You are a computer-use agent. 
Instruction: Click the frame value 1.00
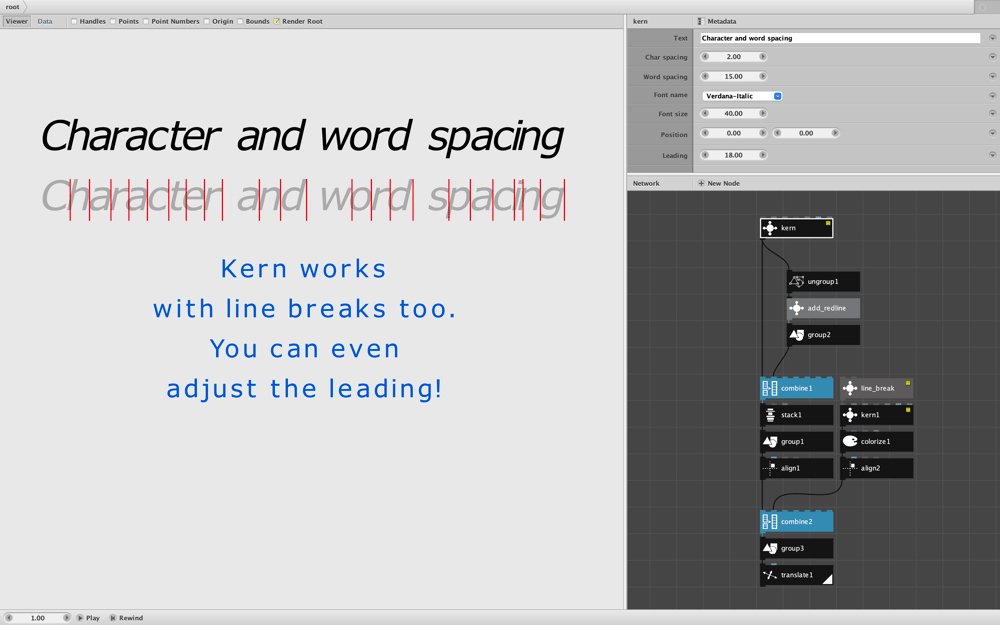(38, 617)
